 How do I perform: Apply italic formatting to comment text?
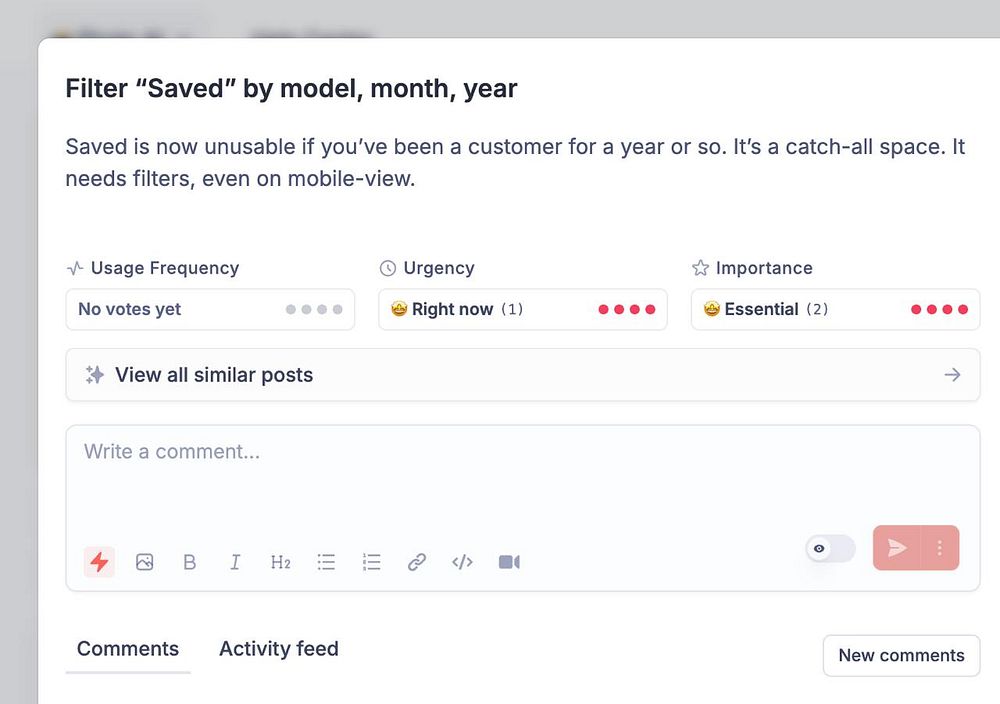pyautogui.click(x=235, y=562)
